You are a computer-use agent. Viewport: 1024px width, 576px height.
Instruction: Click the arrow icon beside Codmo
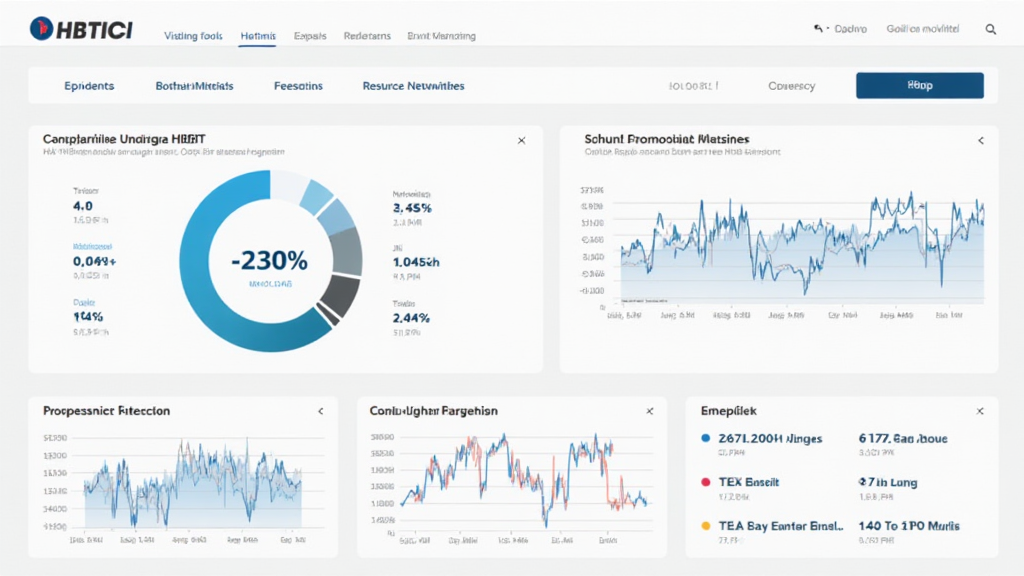(818, 30)
